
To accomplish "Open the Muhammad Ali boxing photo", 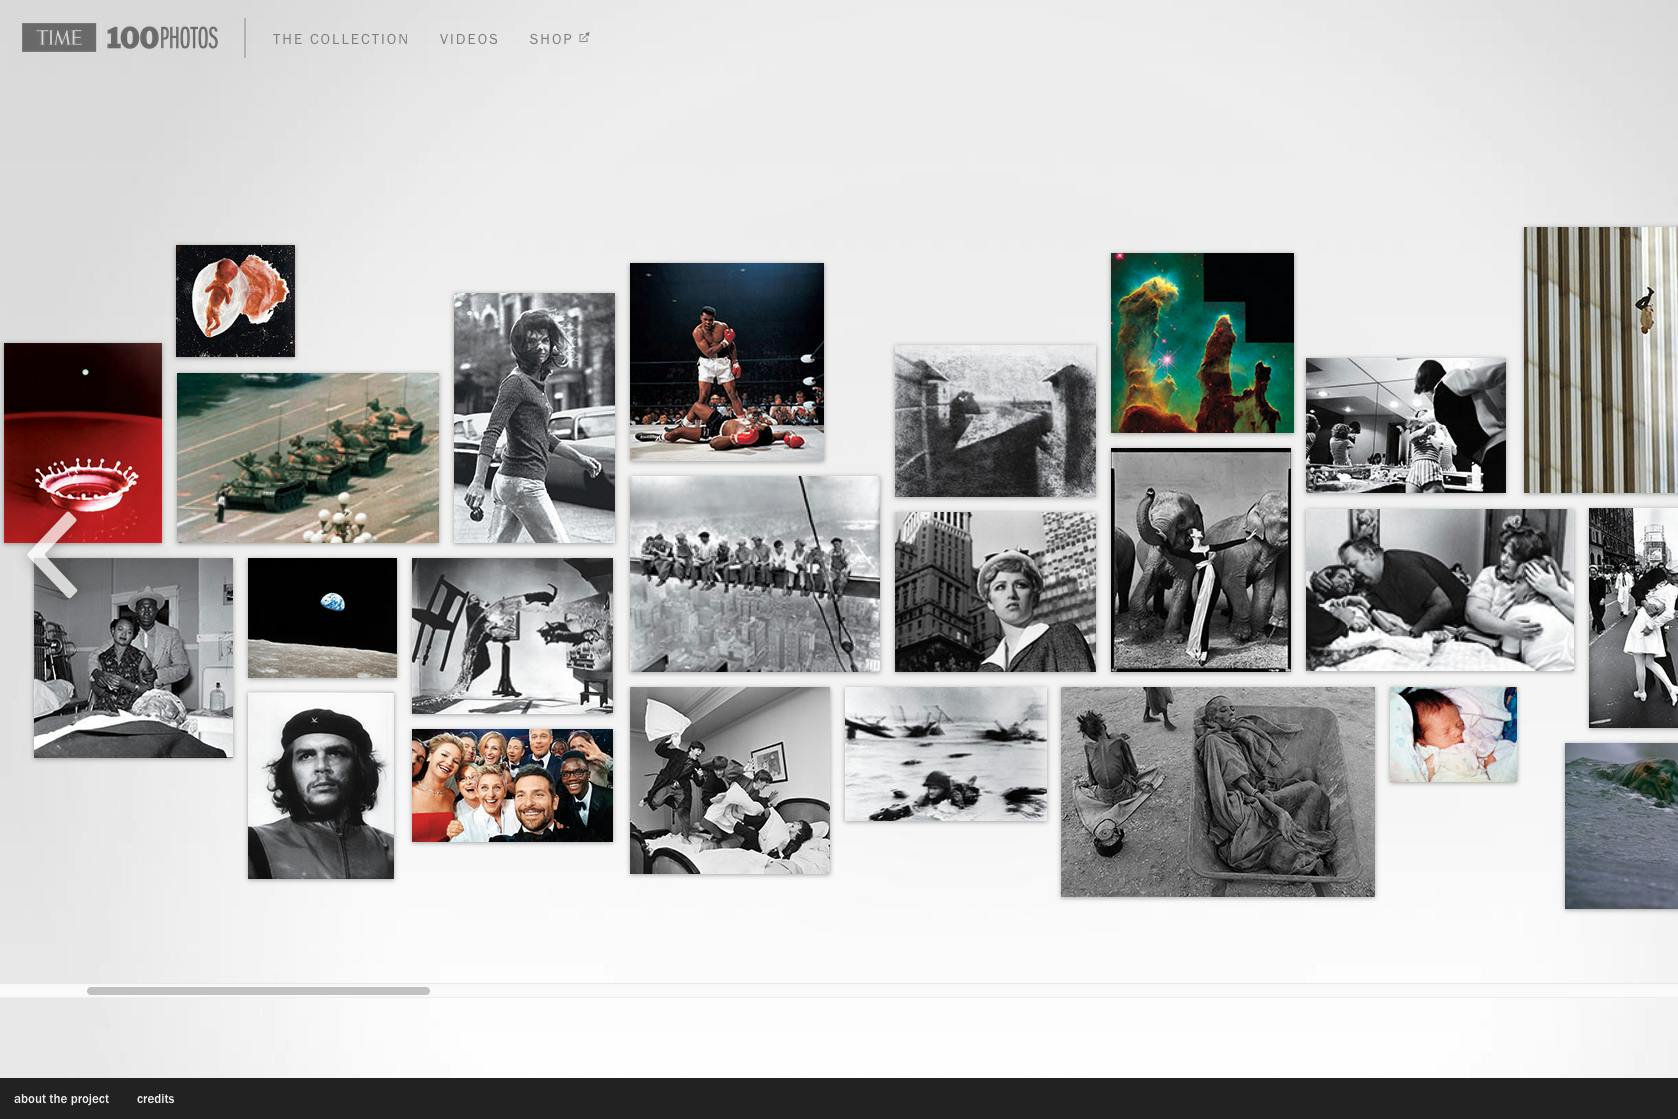I will pos(727,362).
